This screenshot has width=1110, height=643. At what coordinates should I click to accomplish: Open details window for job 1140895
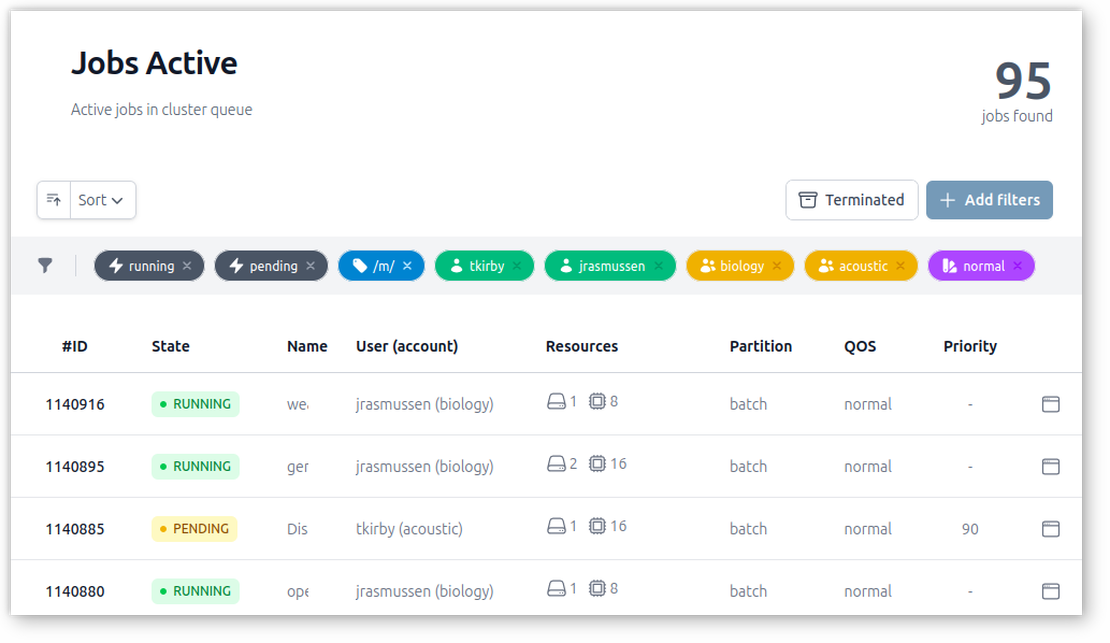point(1051,467)
